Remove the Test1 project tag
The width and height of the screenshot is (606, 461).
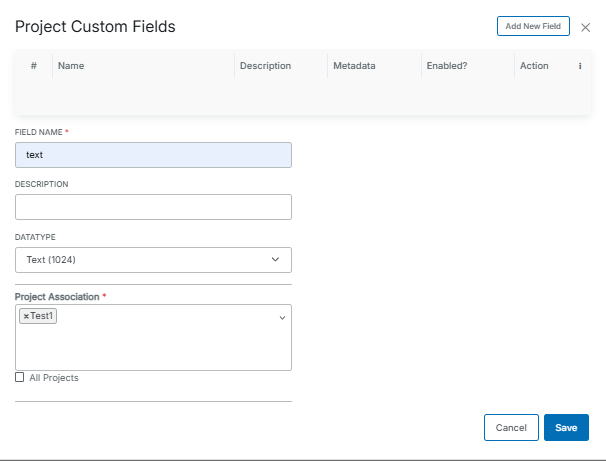(x=26, y=316)
